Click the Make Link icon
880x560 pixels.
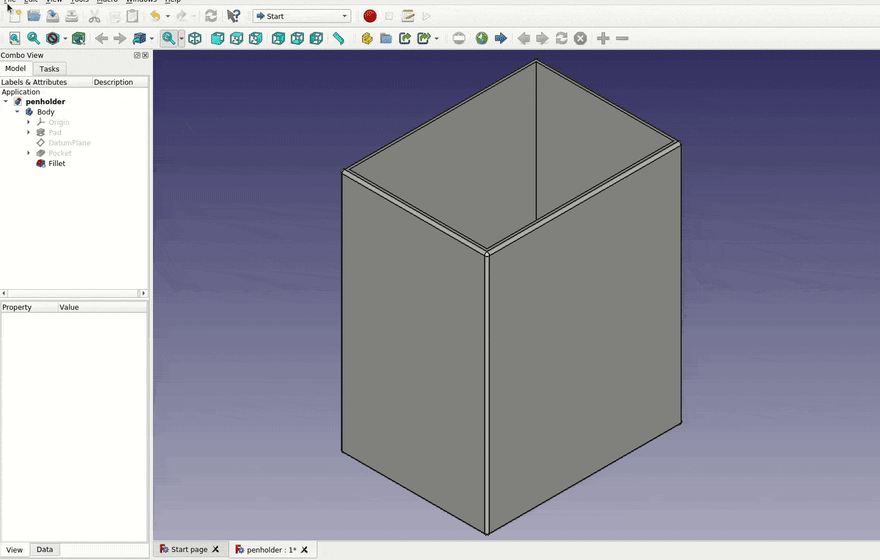pyautogui.click(x=405, y=38)
